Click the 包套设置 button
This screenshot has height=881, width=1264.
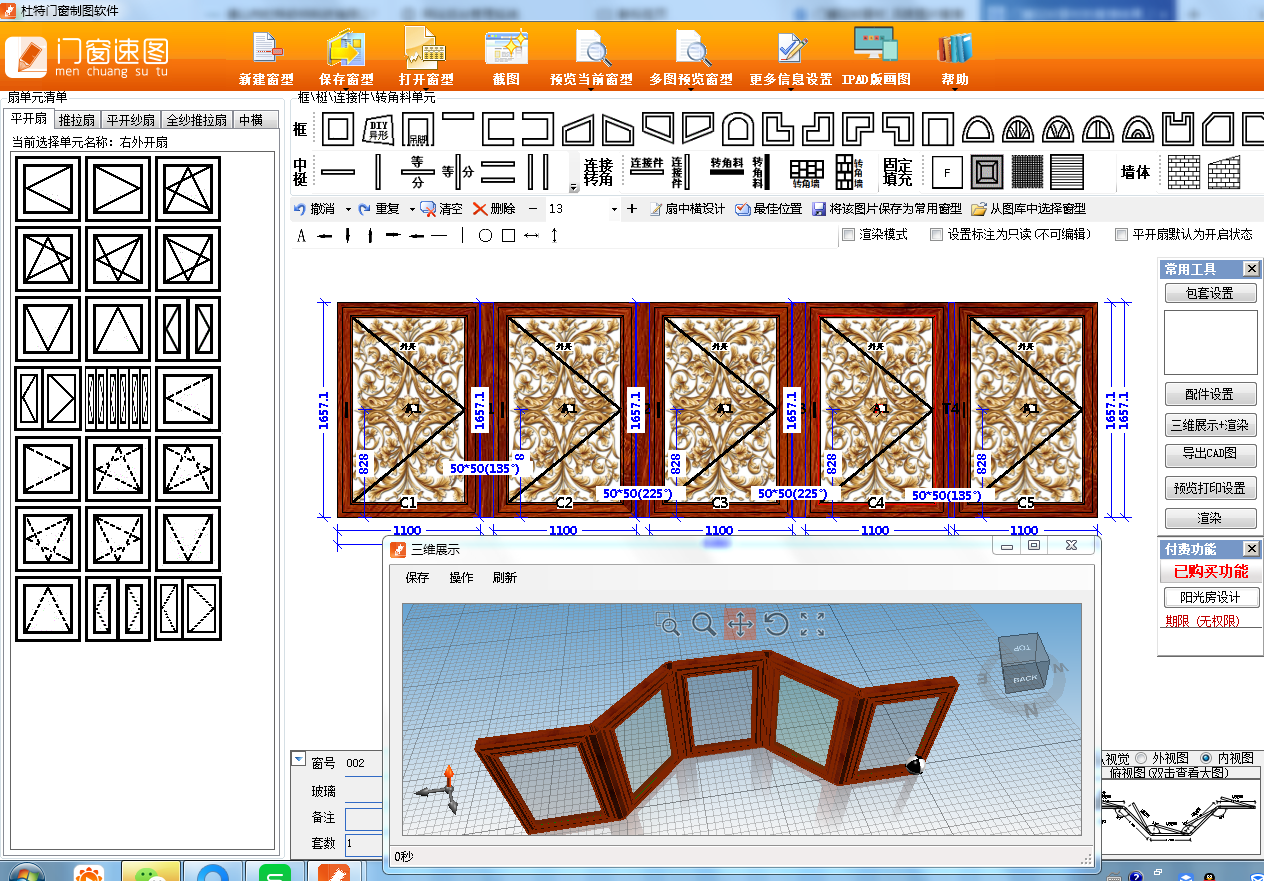[x=1210, y=293]
